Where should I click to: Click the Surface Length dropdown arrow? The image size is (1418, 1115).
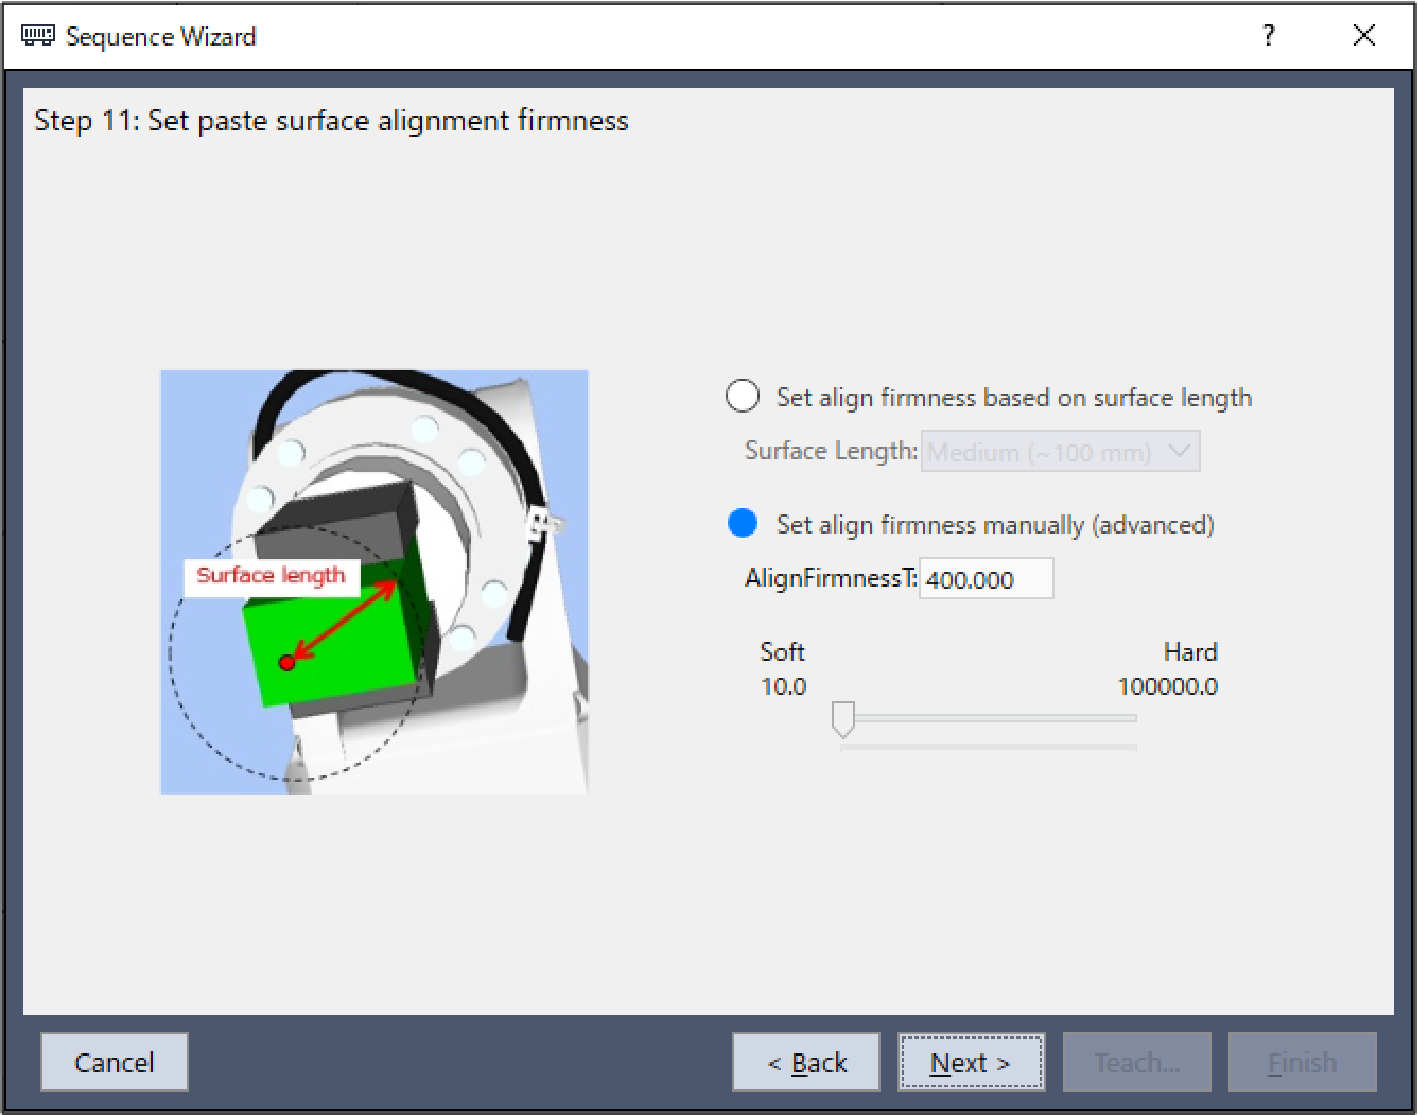(1180, 452)
